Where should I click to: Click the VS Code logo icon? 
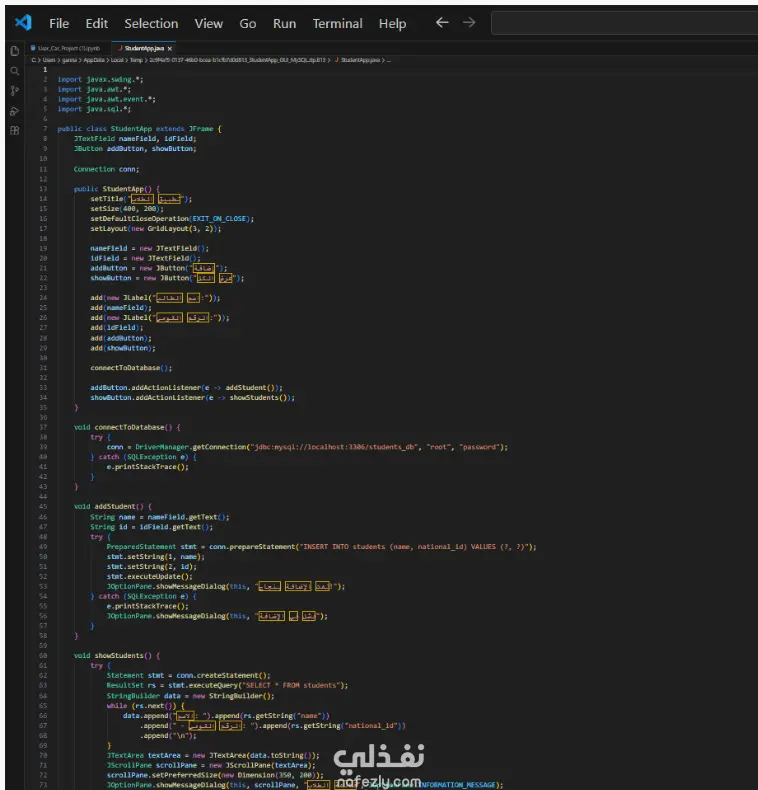click(x=23, y=23)
